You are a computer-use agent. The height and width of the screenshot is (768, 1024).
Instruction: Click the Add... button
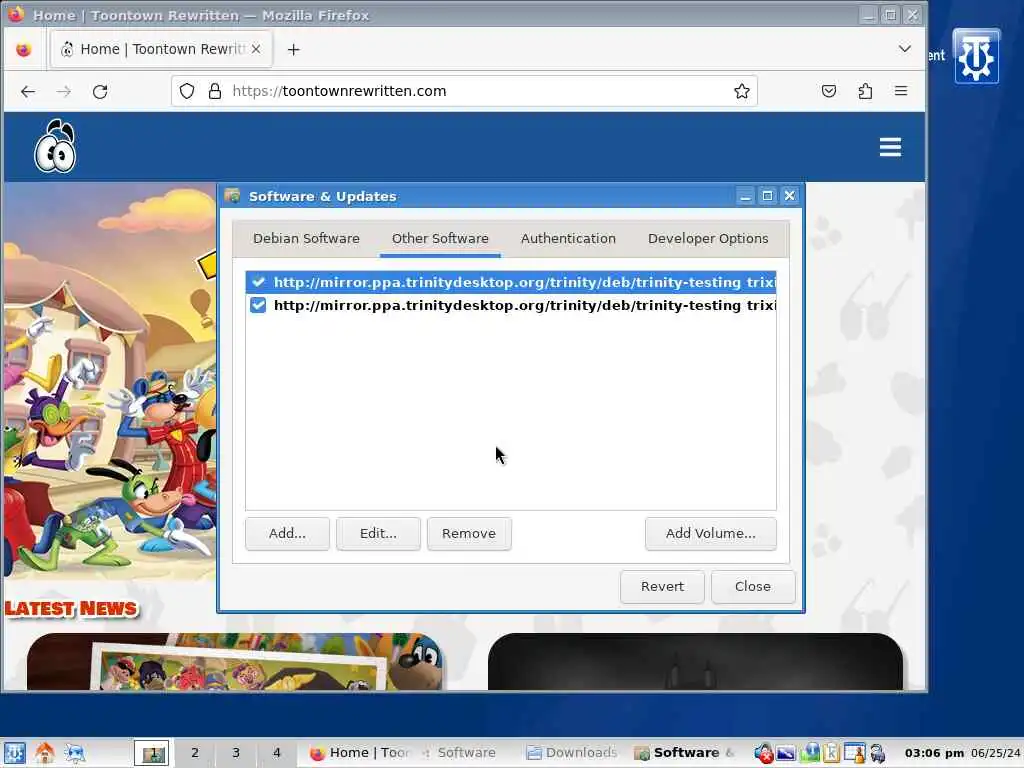tap(287, 534)
